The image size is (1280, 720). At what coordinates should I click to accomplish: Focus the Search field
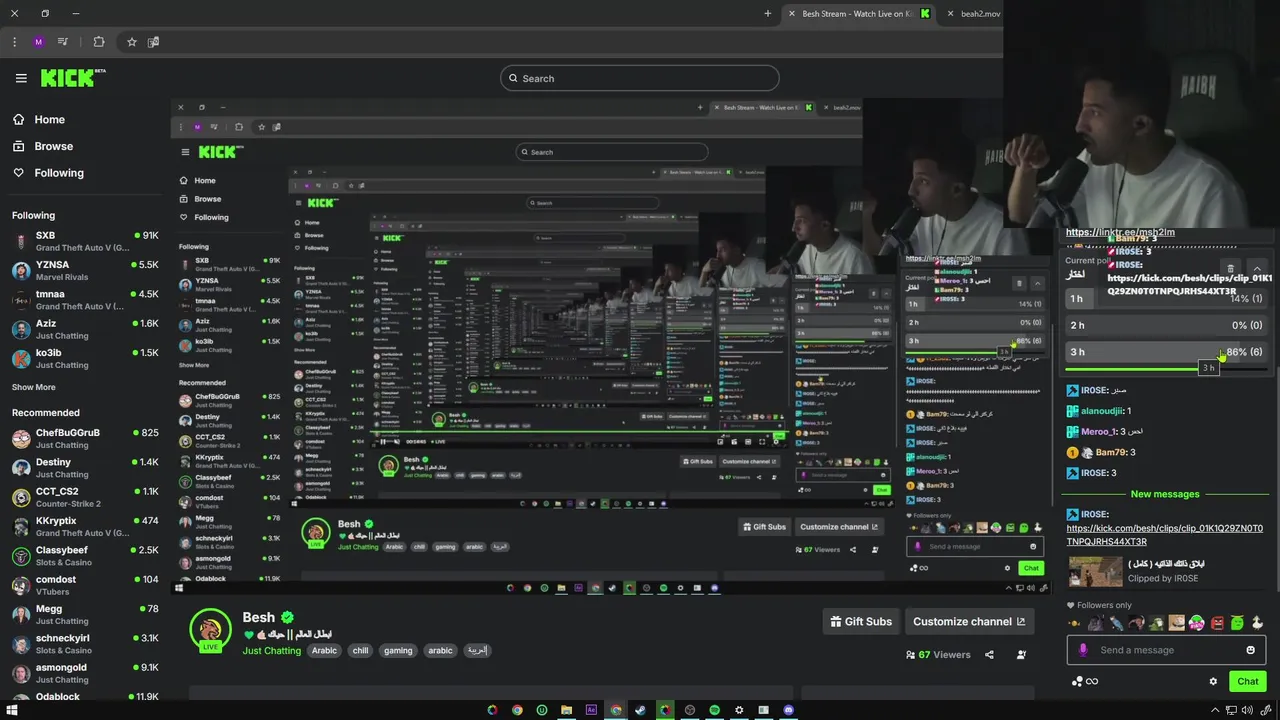pyautogui.click(x=640, y=78)
